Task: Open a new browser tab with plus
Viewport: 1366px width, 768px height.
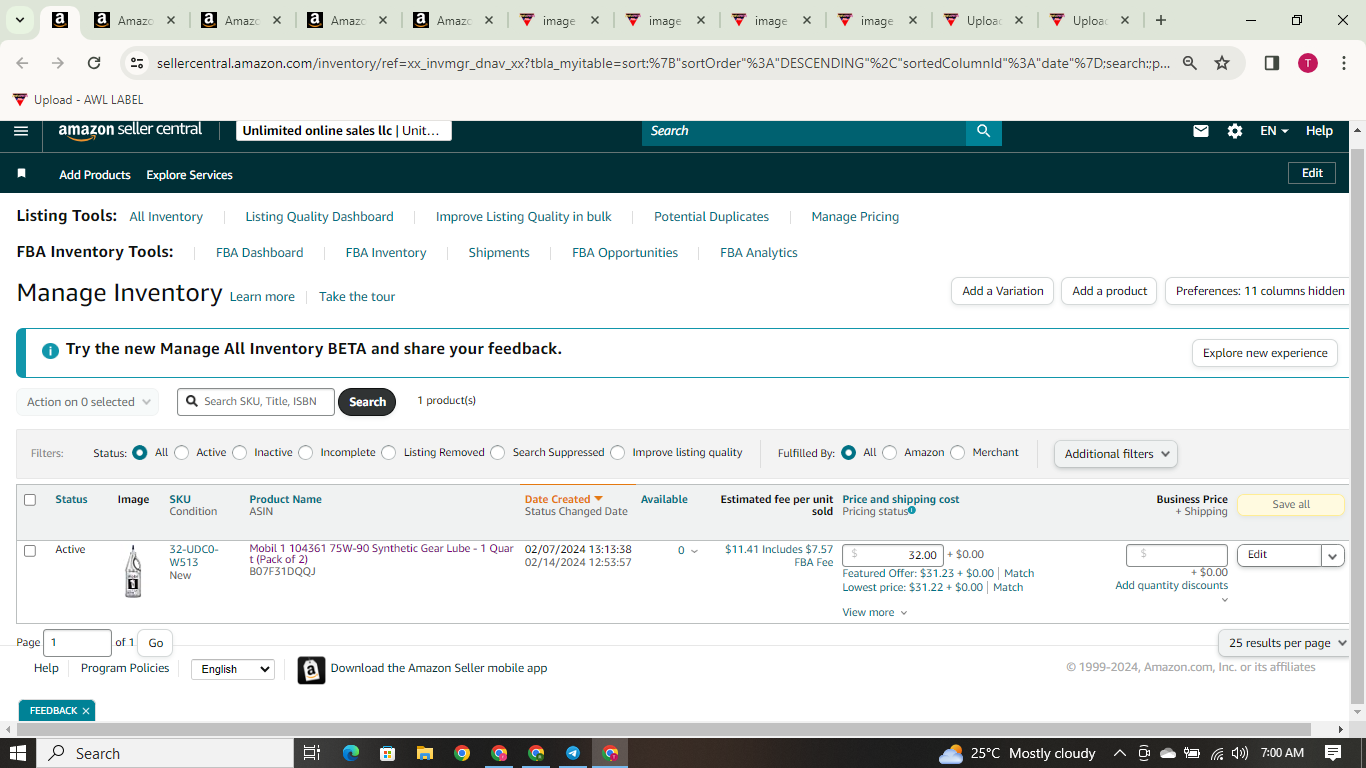Action: tap(1161, 20)
